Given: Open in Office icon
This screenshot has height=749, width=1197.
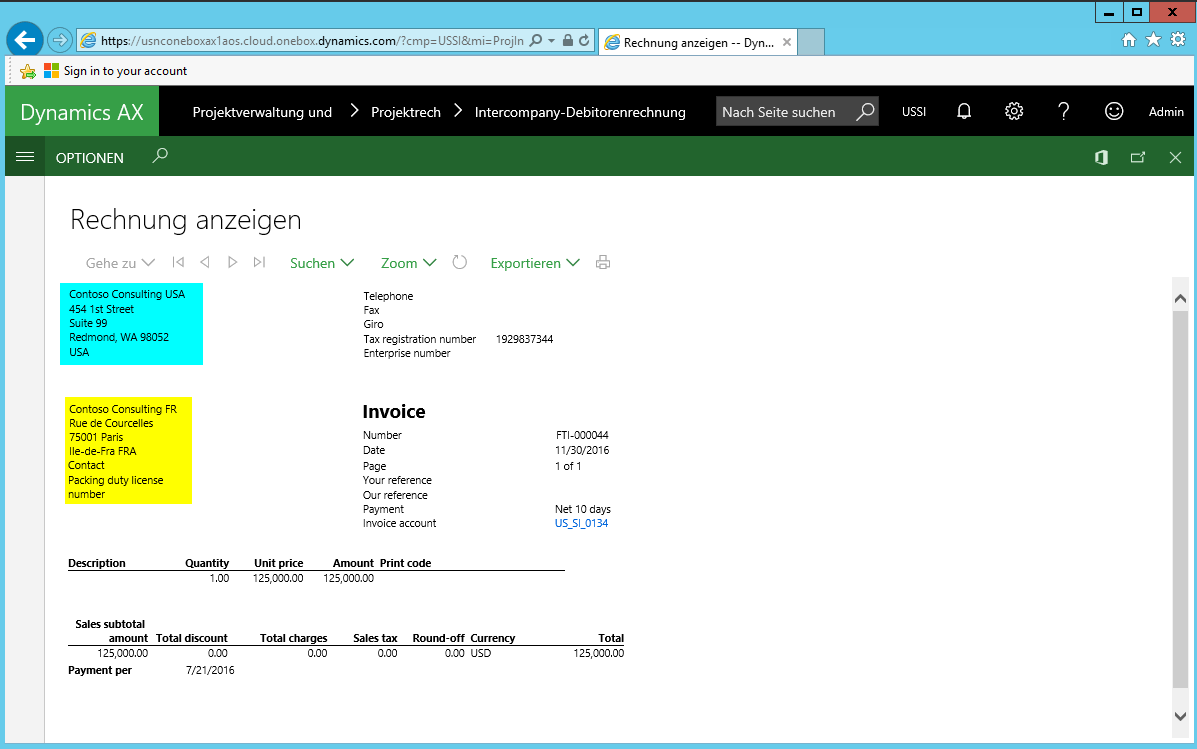Looking at the screenshot, I should [1101, 157].
